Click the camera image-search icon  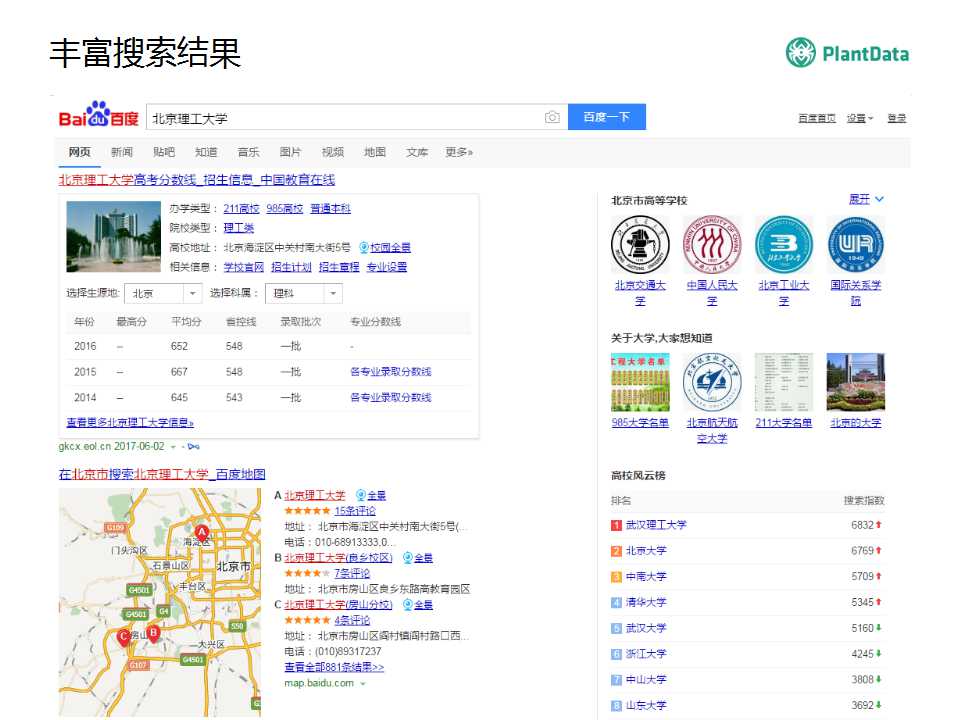(552, 118)
